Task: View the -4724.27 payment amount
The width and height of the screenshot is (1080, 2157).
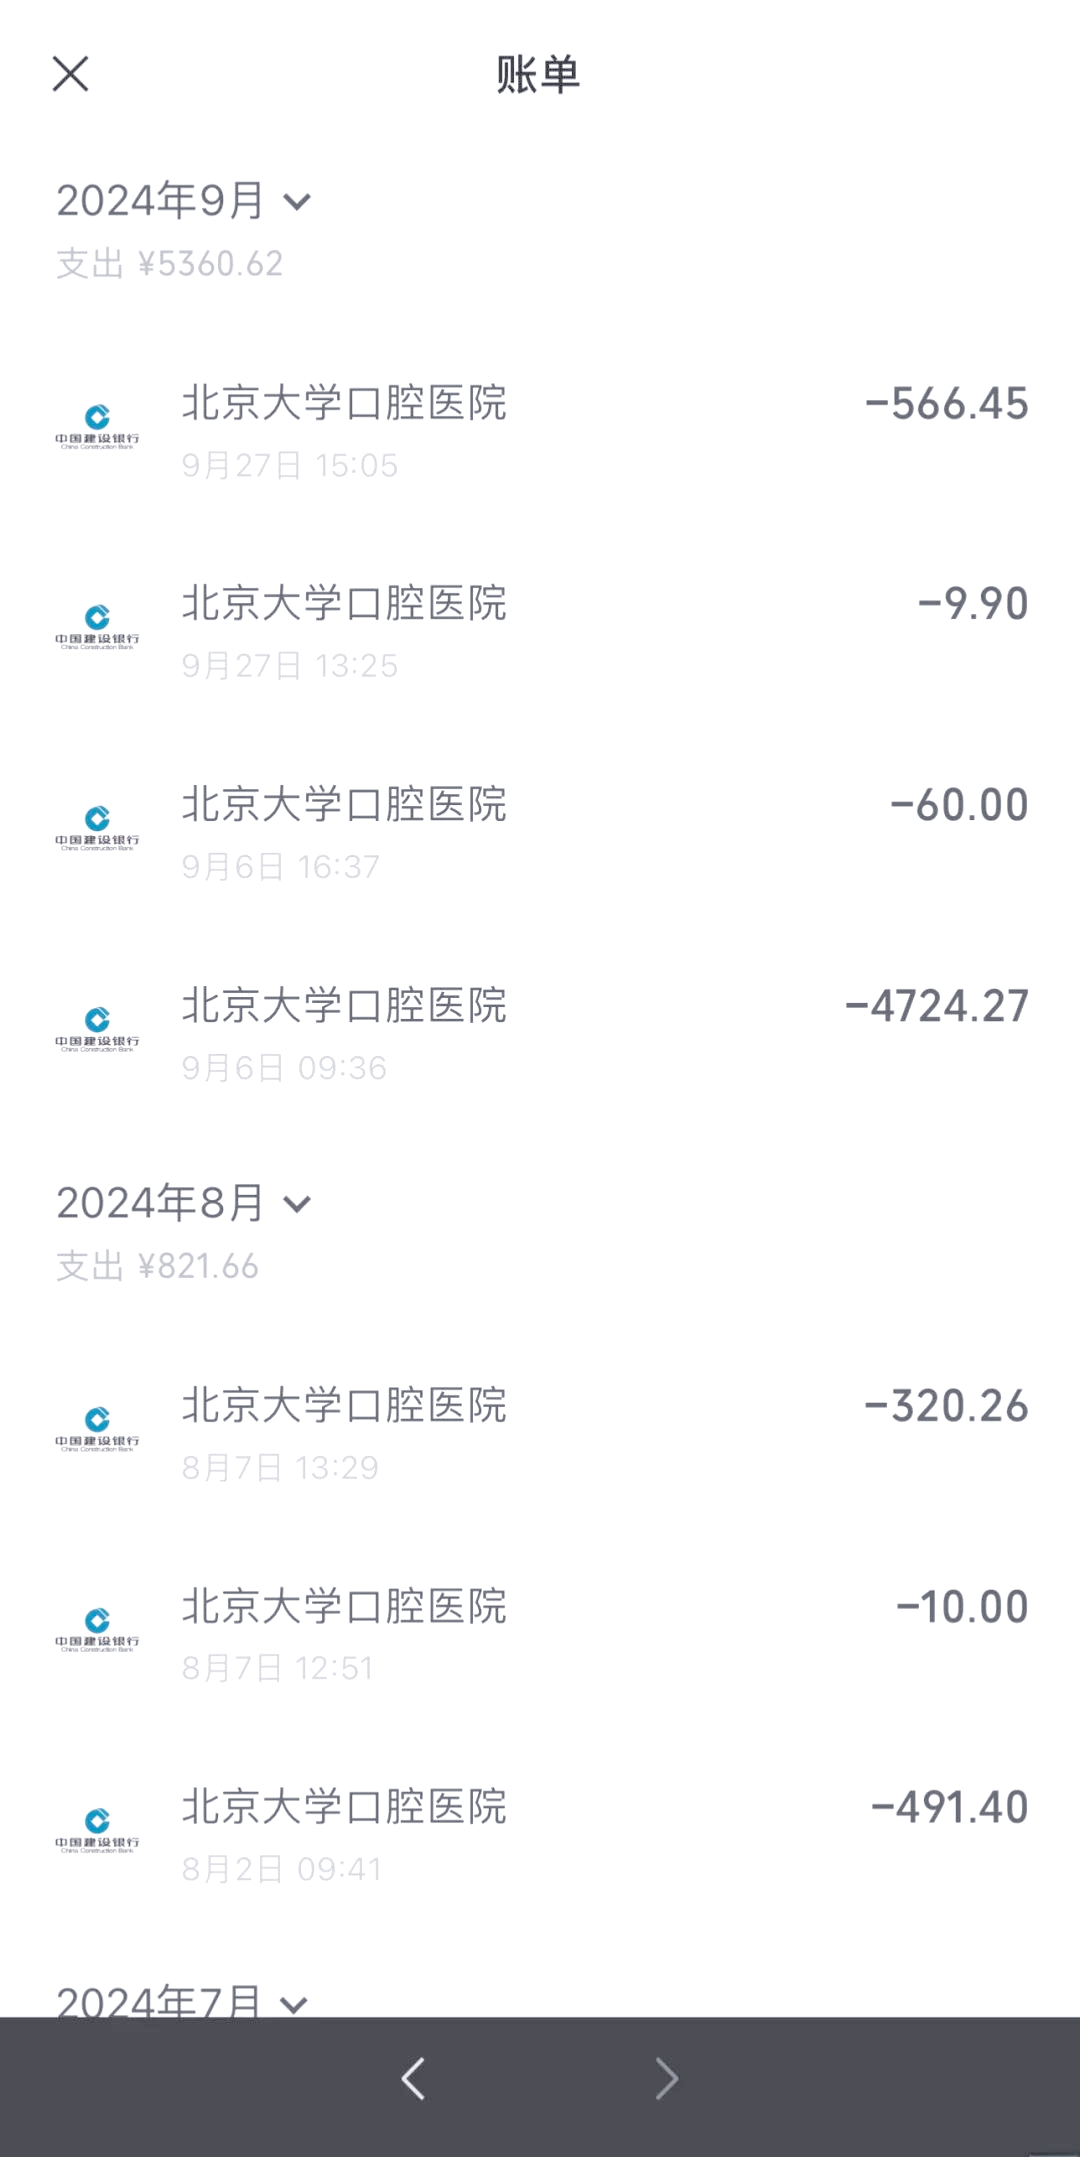Action: tap(936, 1006)
